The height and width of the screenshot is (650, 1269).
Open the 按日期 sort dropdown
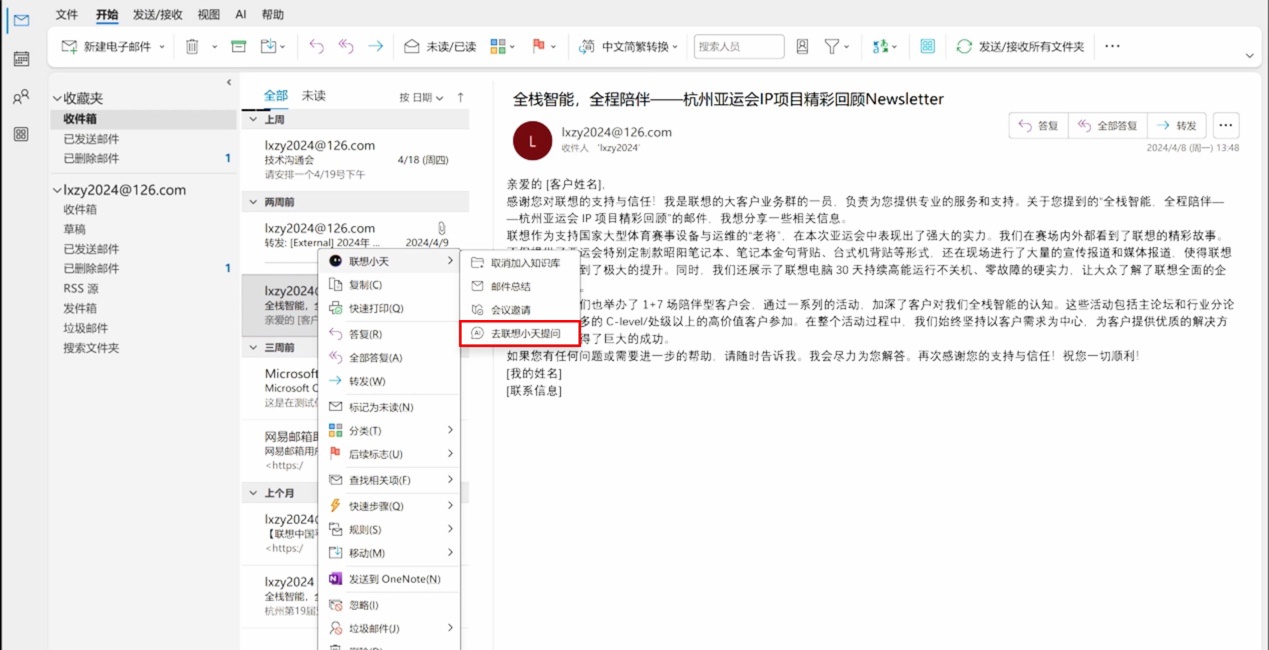pyautogui.click(x=421, y=97)
